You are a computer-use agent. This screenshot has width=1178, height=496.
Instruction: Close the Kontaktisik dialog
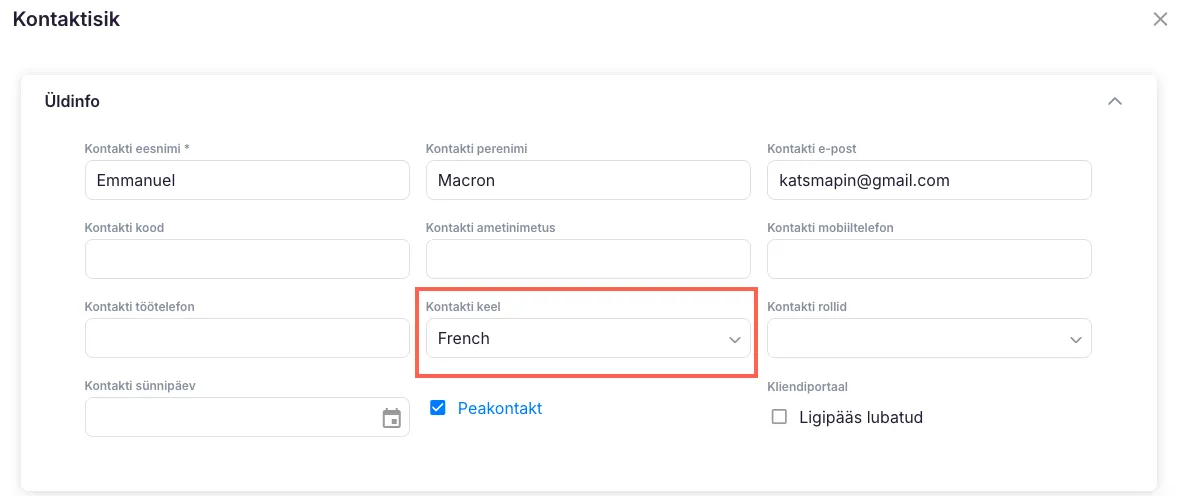[1160, 19]
